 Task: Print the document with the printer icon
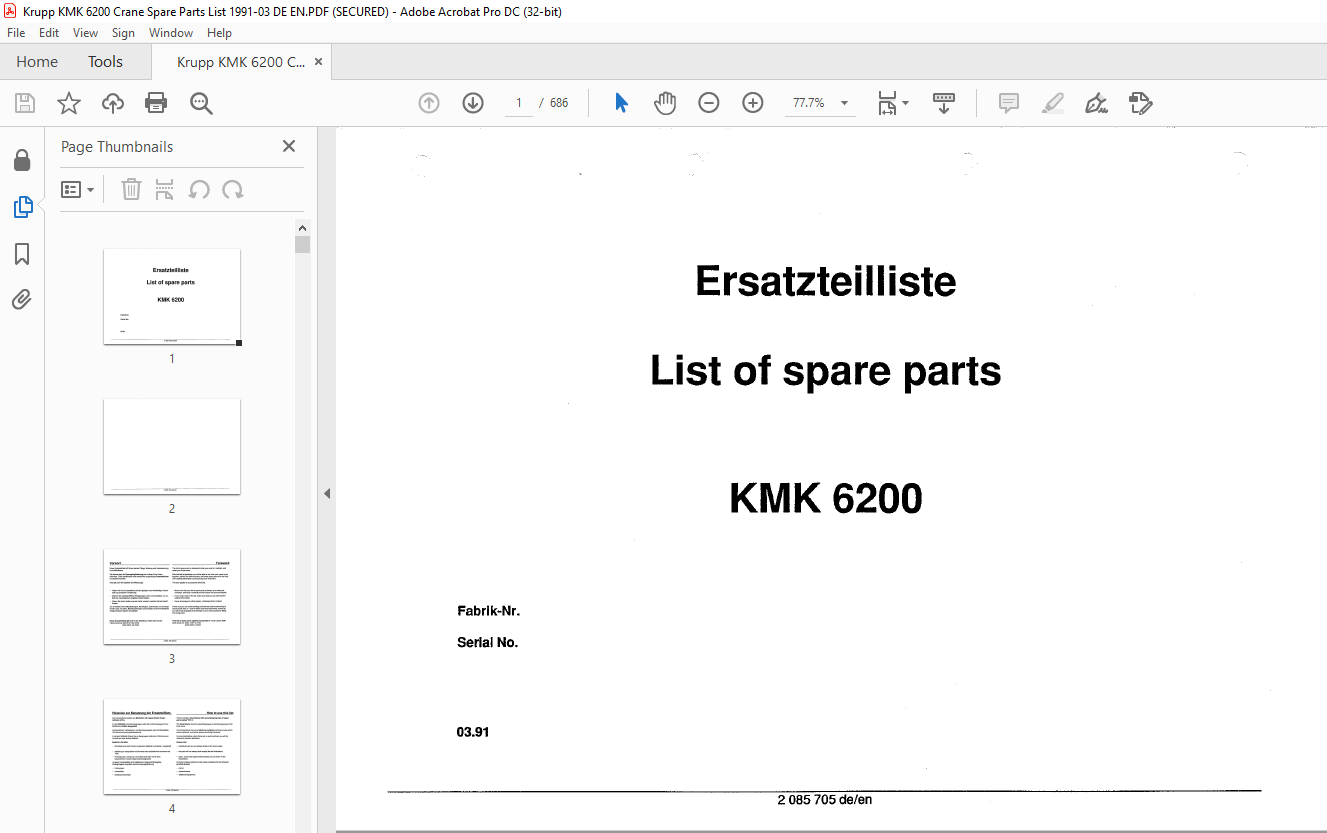156,103
